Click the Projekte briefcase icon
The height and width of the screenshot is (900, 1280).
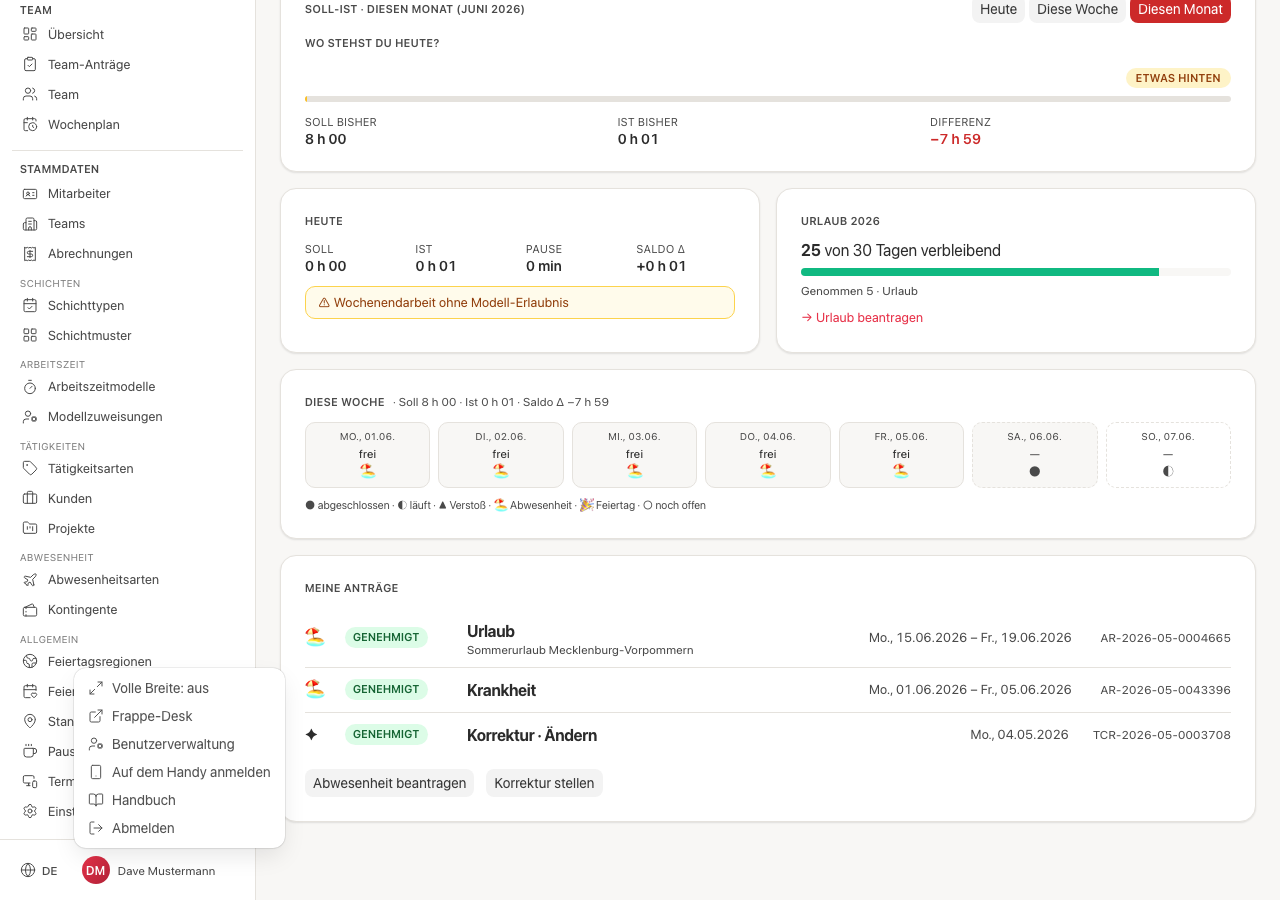pyautogui.click(x=30, y=529)
